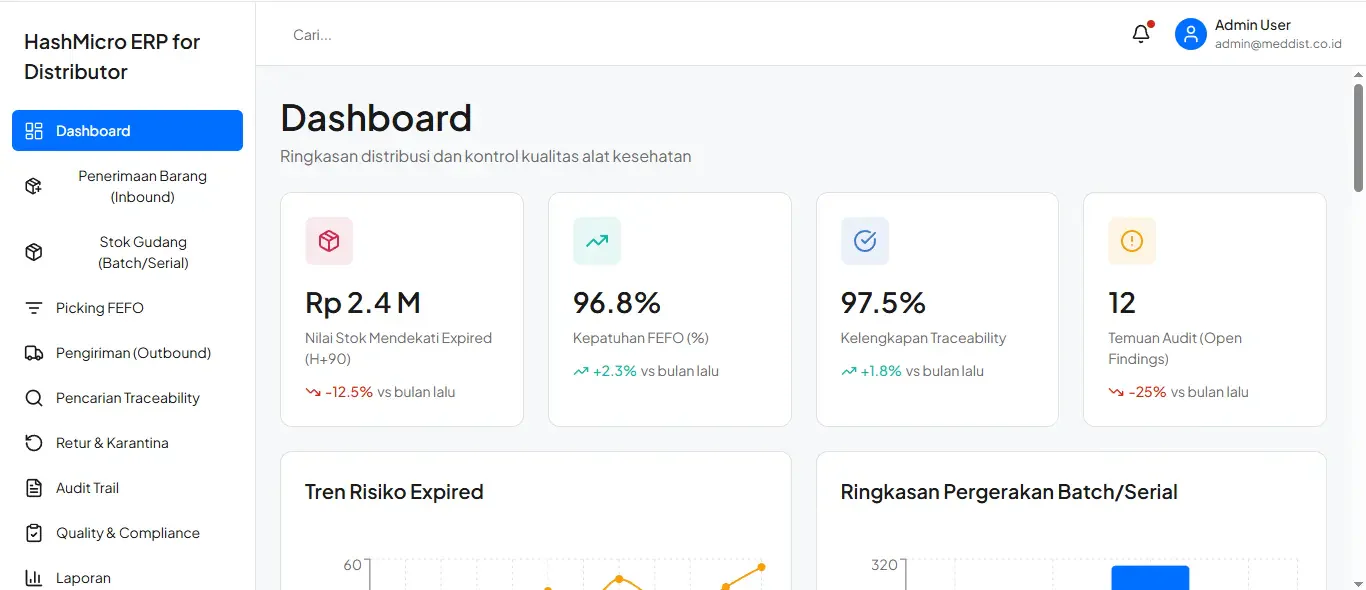This screenshot has height=590, width=1366.
Task: Click the Penerimaan Barang box icon
Action: click(x=34, y=186)
